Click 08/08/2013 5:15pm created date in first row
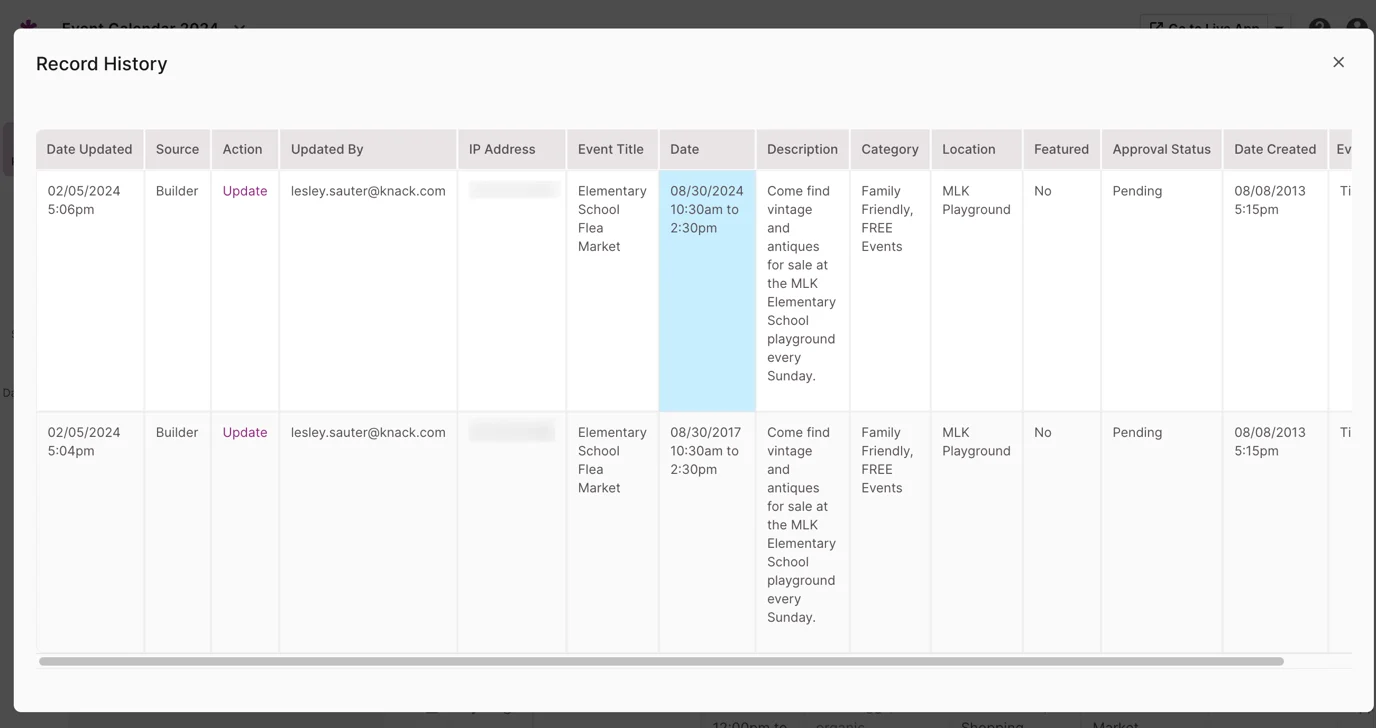This screenshot has width=1376, height=728. coord(1270,200)
